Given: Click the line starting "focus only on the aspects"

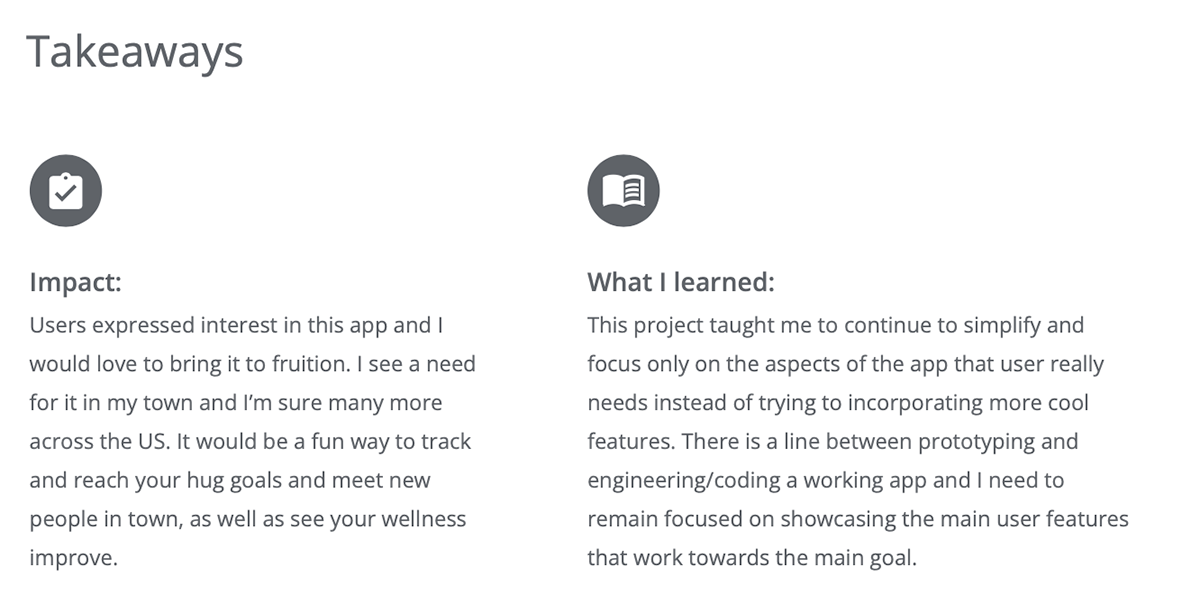Looking at the screenshot, I should click(845, 364).
